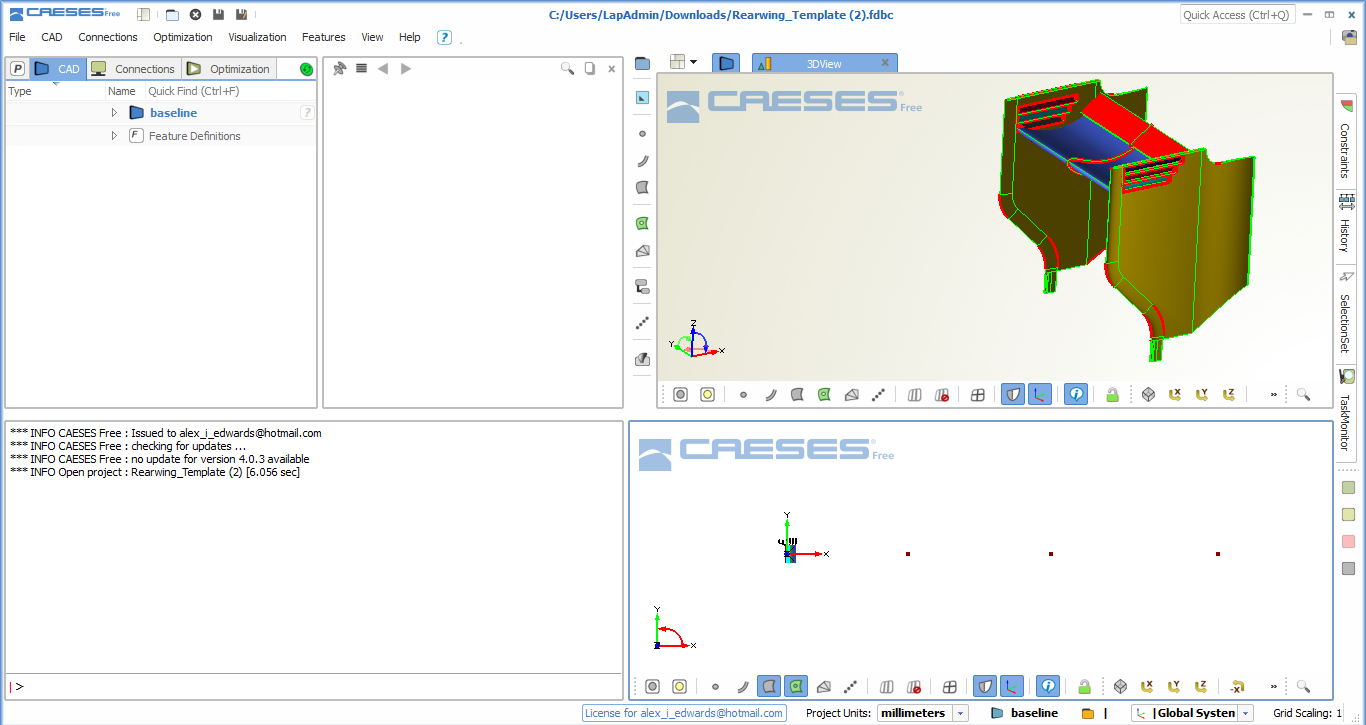The image size is (1366, 725).
Task: Open the History side panel
Action: click(1346, 224)
